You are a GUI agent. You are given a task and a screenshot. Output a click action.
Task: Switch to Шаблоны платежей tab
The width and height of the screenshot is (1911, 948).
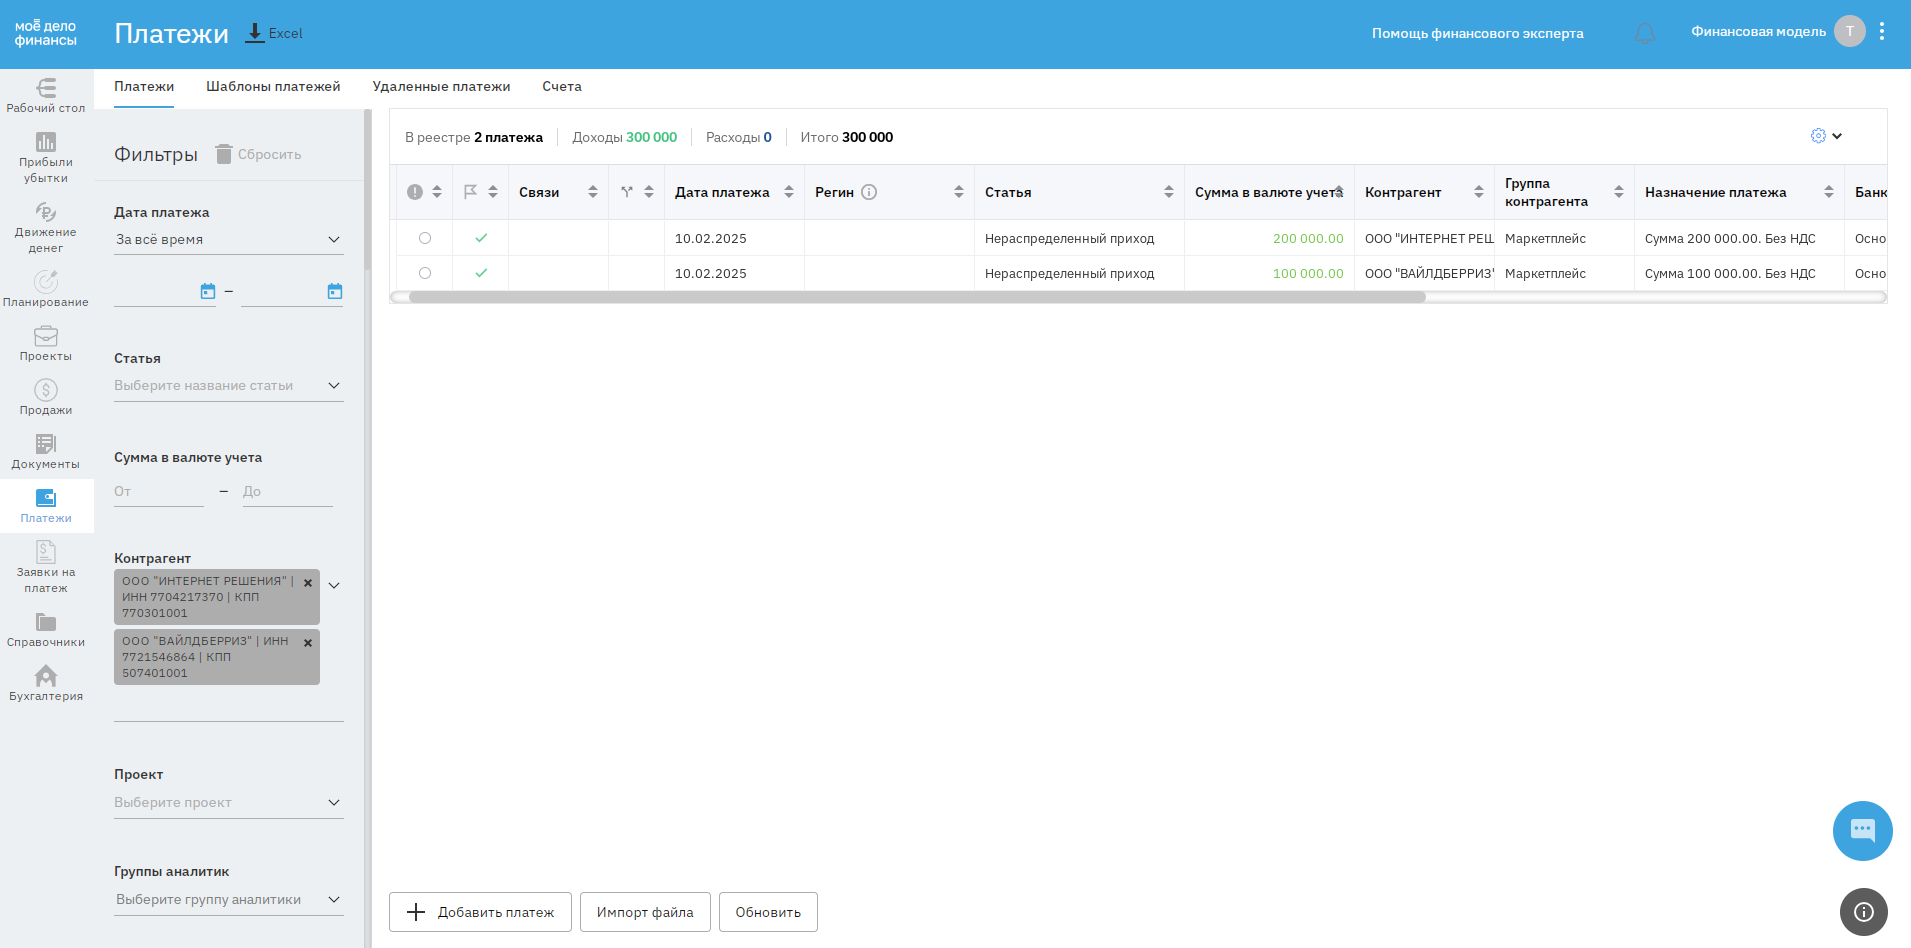click(x=273, y=87)
